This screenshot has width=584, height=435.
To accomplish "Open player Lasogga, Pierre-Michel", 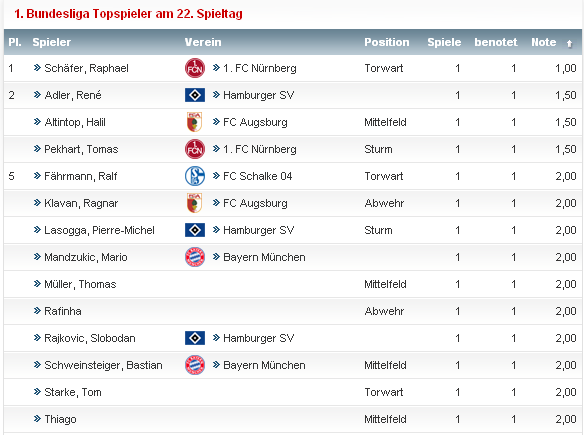I will (x=99, y=230).
